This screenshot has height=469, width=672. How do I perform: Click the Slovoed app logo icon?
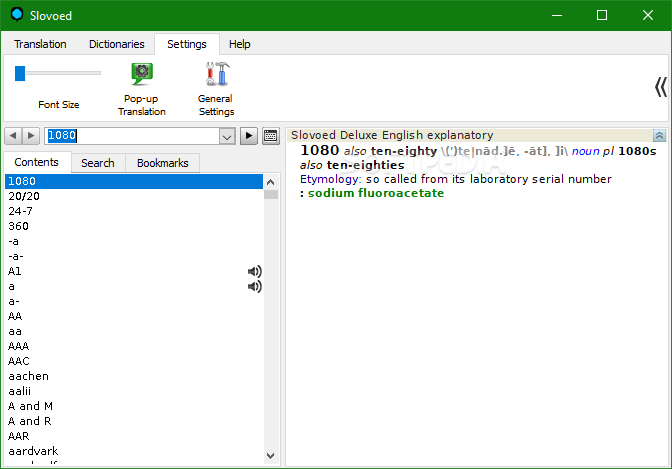(17, 15)
